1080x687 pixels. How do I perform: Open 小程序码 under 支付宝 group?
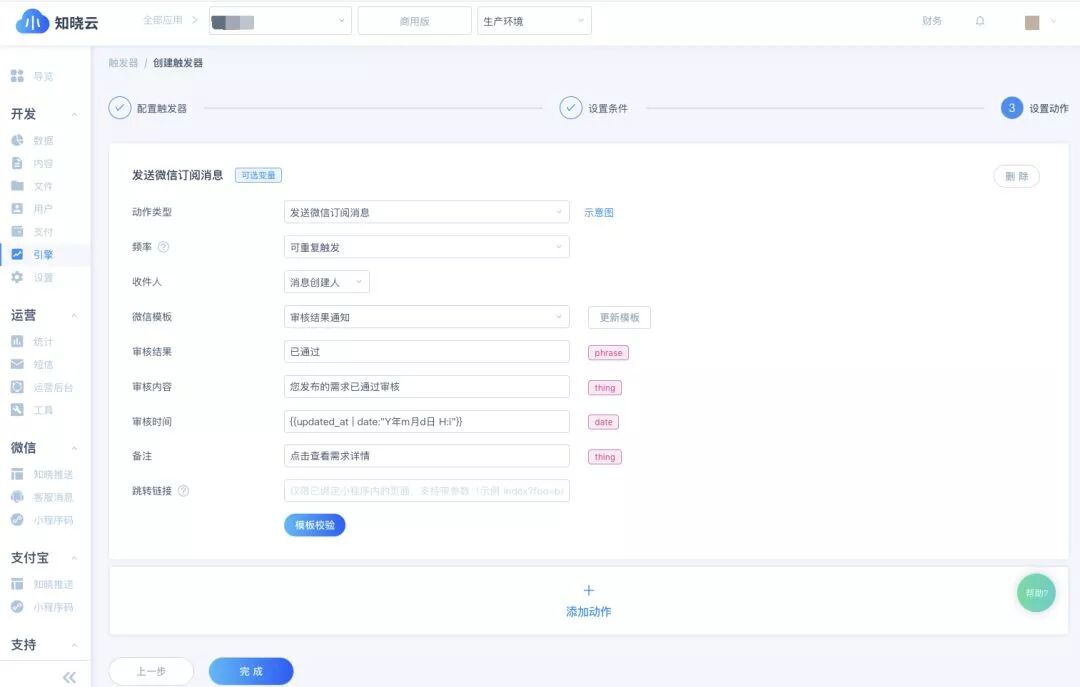(42, 607)
